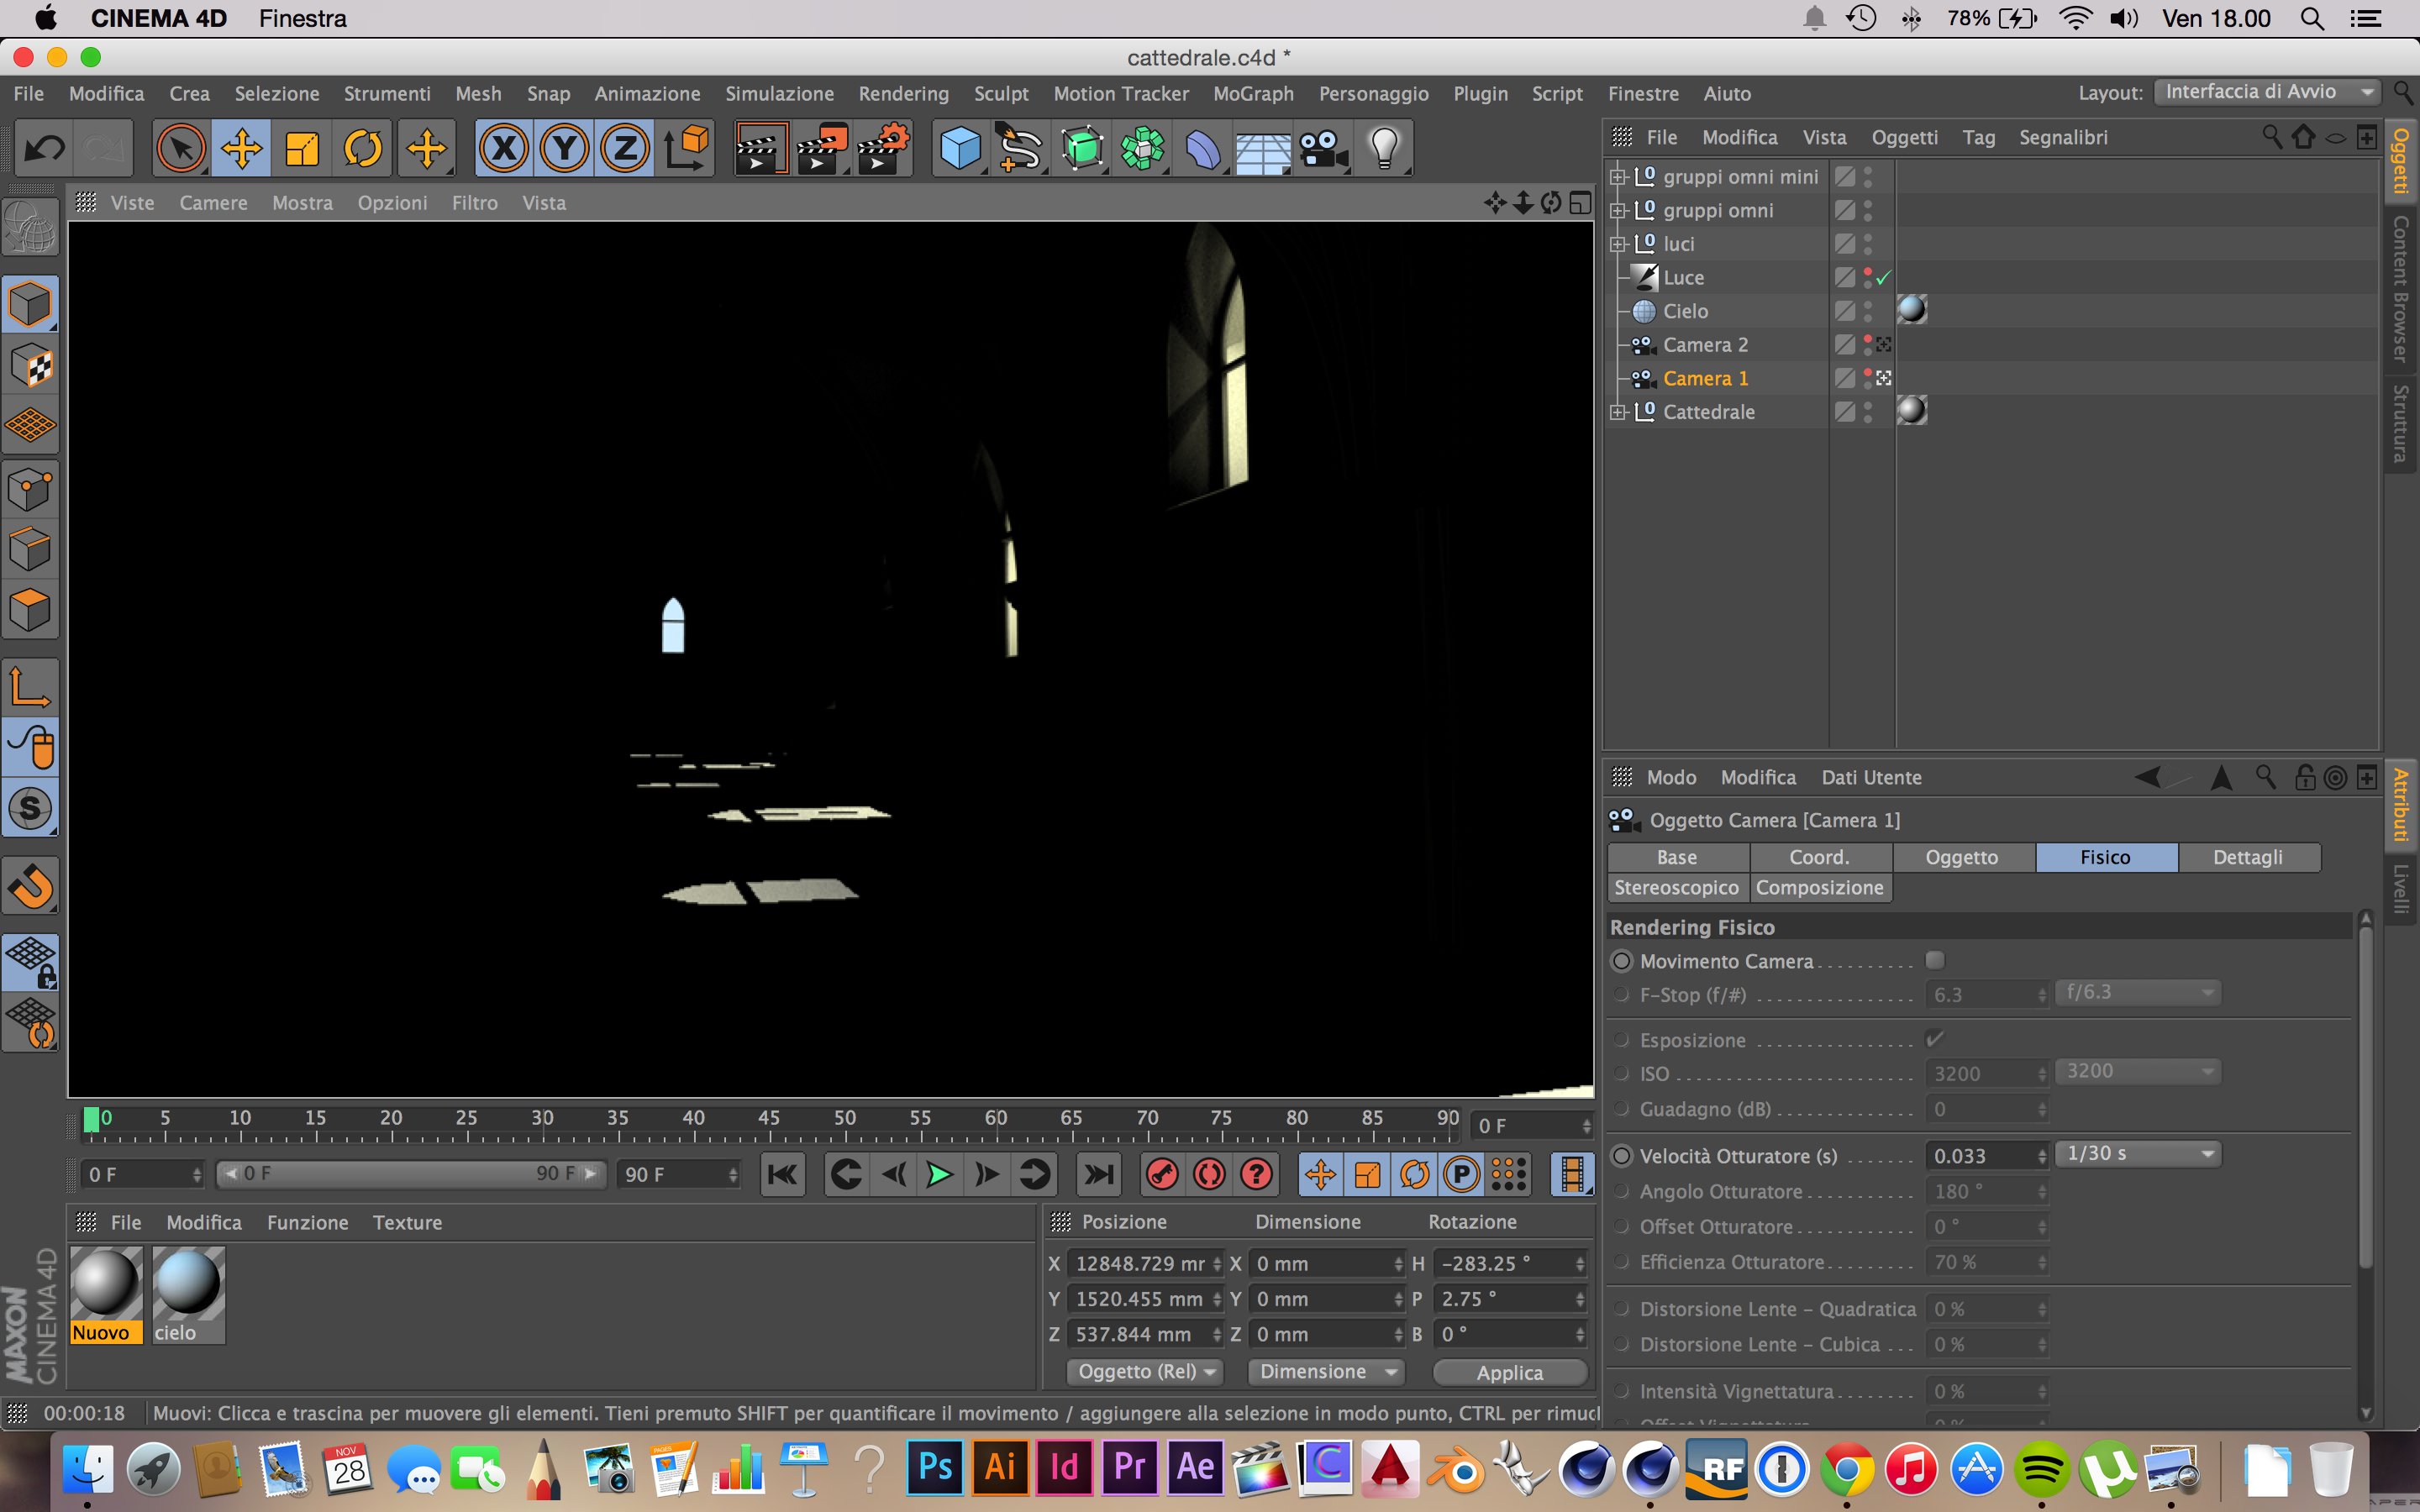Open Photoshop from the Dock
This screenshot has height=1512, width=2420.
(x=934, y=1468)
